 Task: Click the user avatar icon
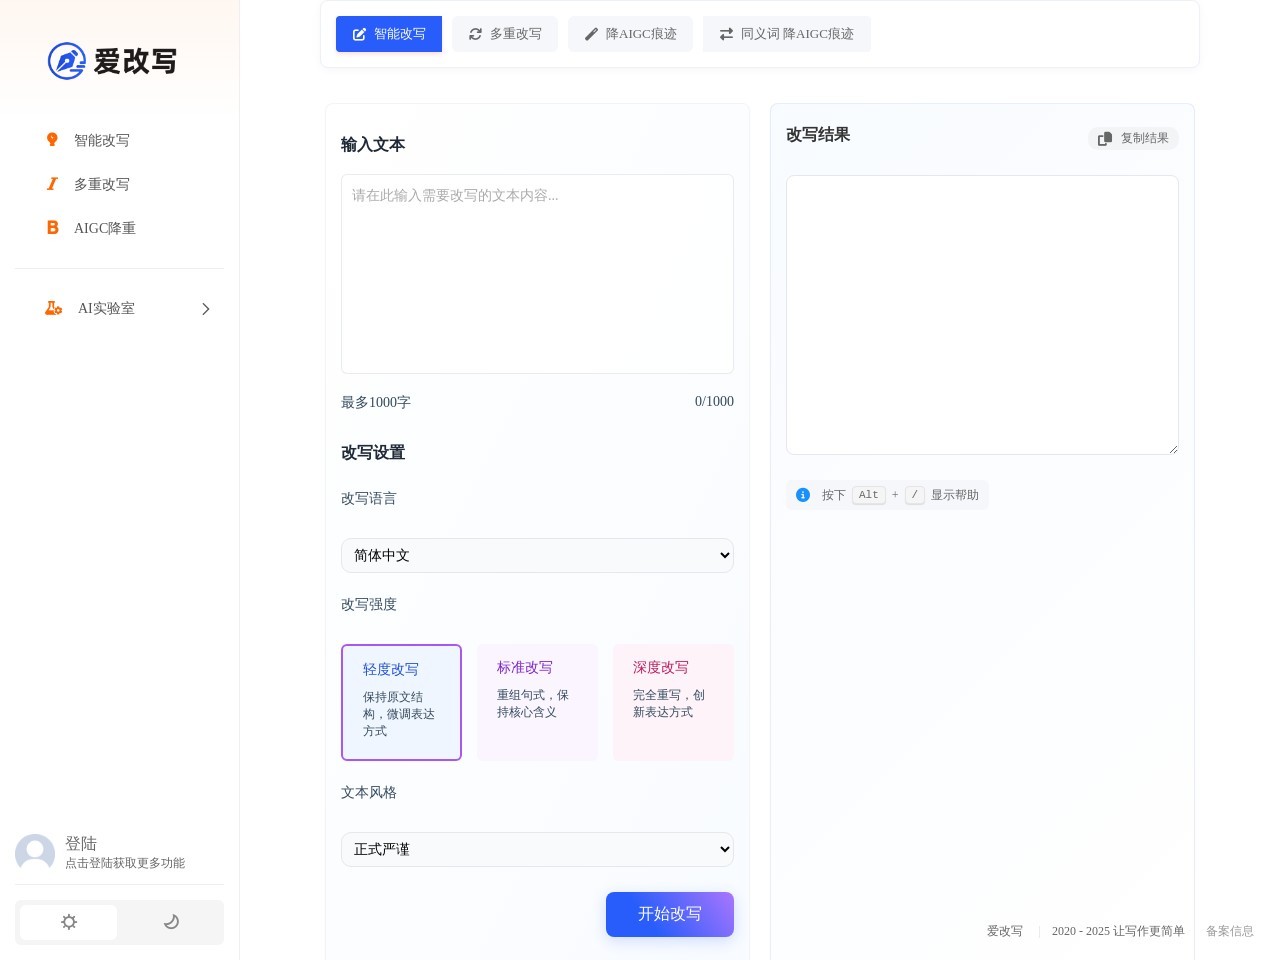[35, 853]
